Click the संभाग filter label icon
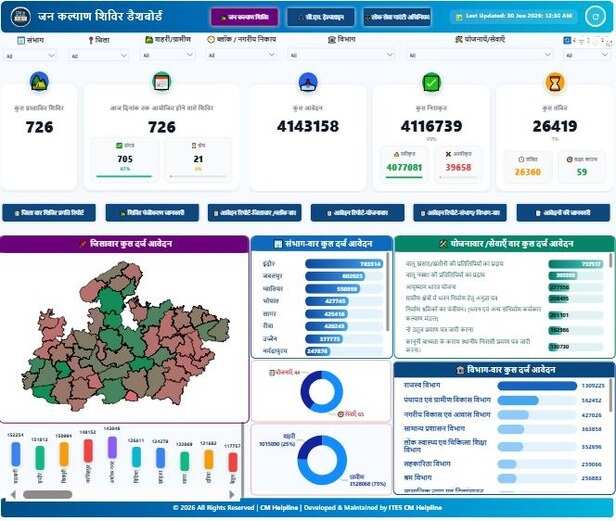This screenshot has height=521, width=616. click(21, 40)
